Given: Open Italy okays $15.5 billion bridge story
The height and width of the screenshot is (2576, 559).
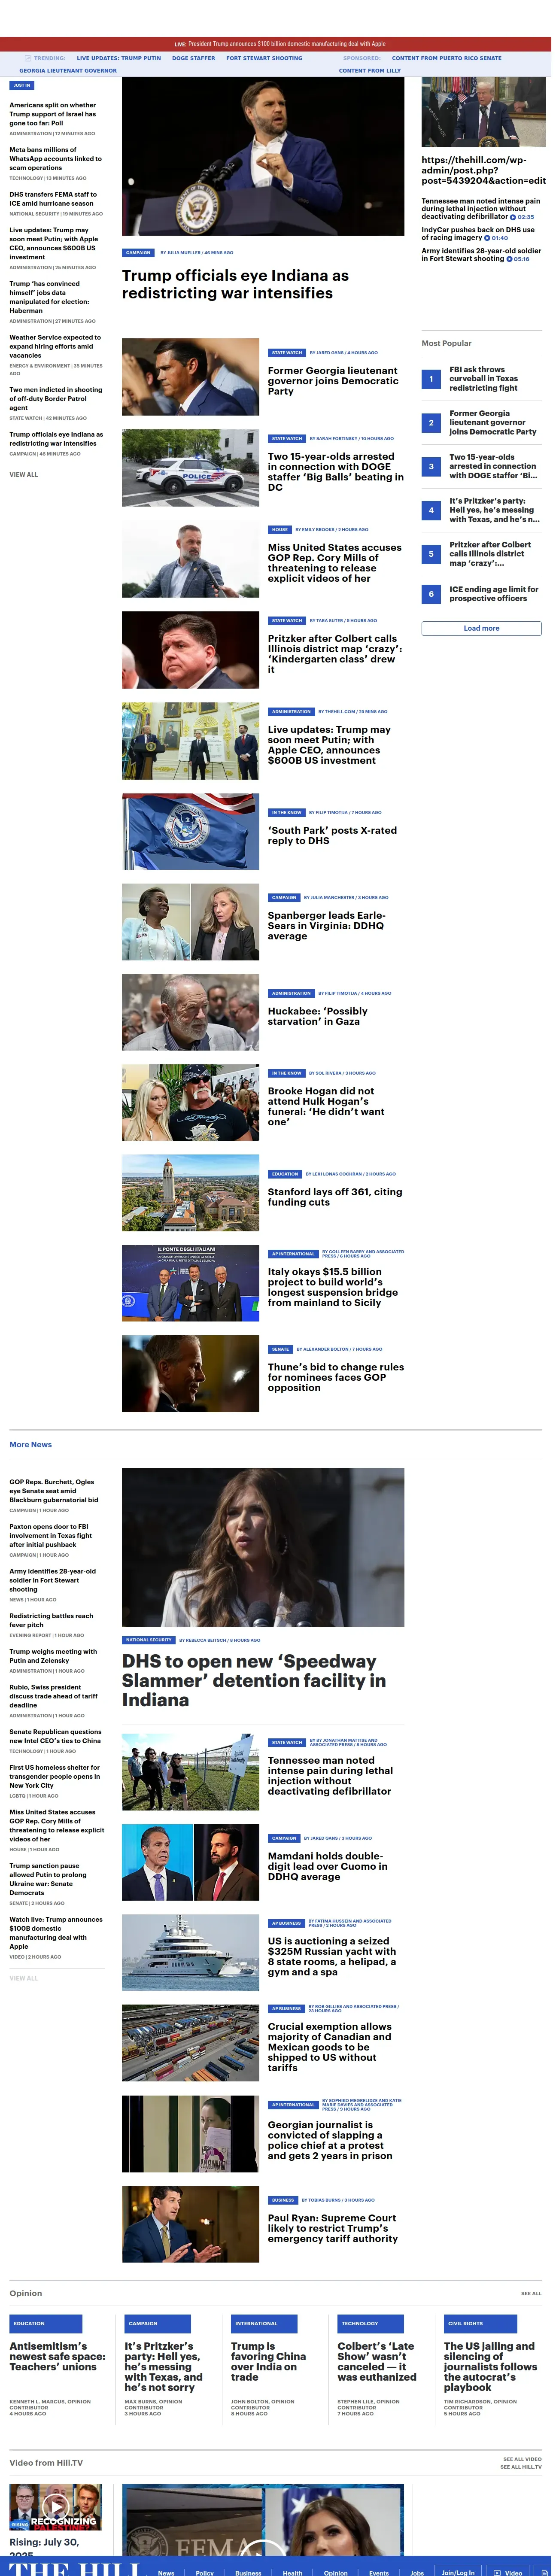Looking at the screenshot, I should 333,1287.
